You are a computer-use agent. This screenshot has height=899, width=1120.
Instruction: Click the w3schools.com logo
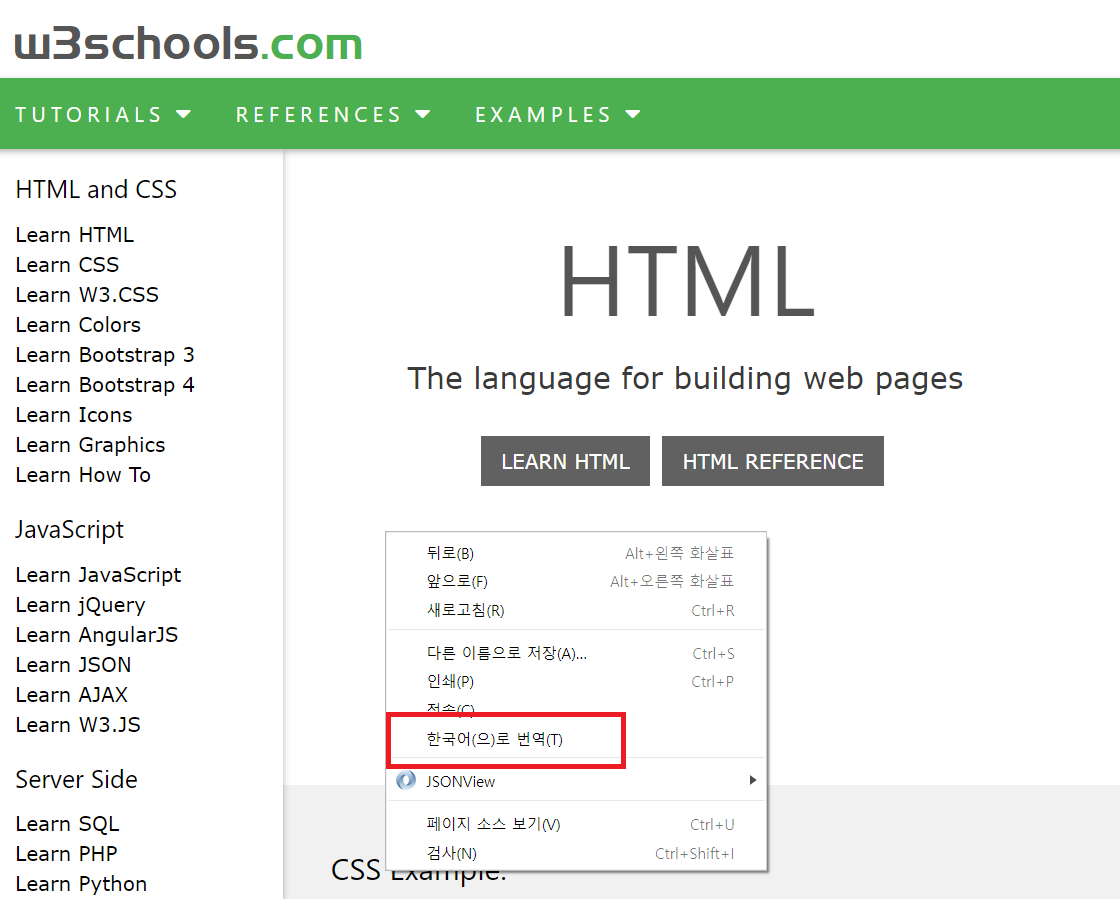tap(189, 44)
